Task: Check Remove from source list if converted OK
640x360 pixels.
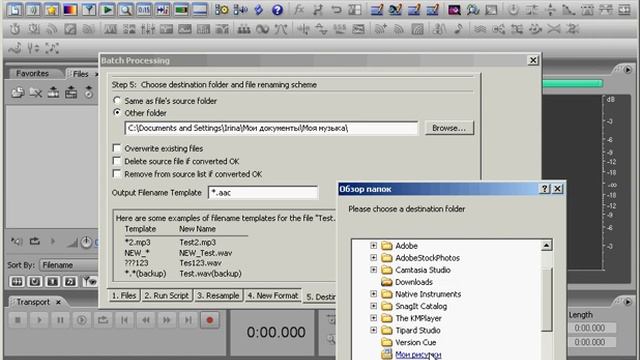Action: (117, 174)
